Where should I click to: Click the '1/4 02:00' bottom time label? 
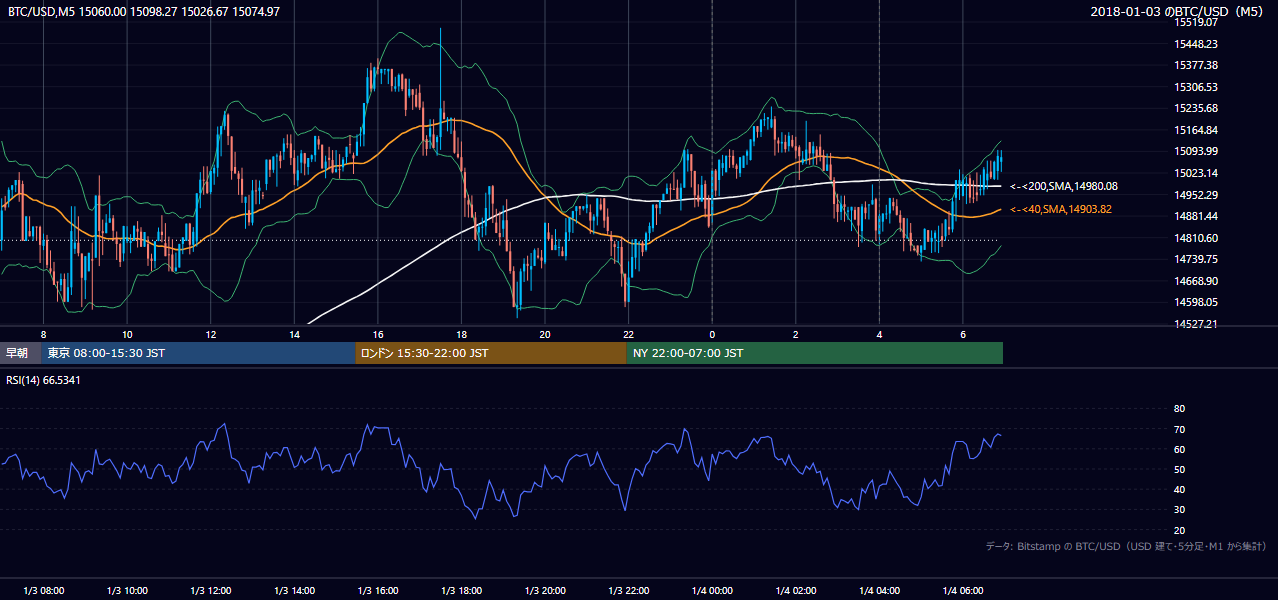point(796,590)
